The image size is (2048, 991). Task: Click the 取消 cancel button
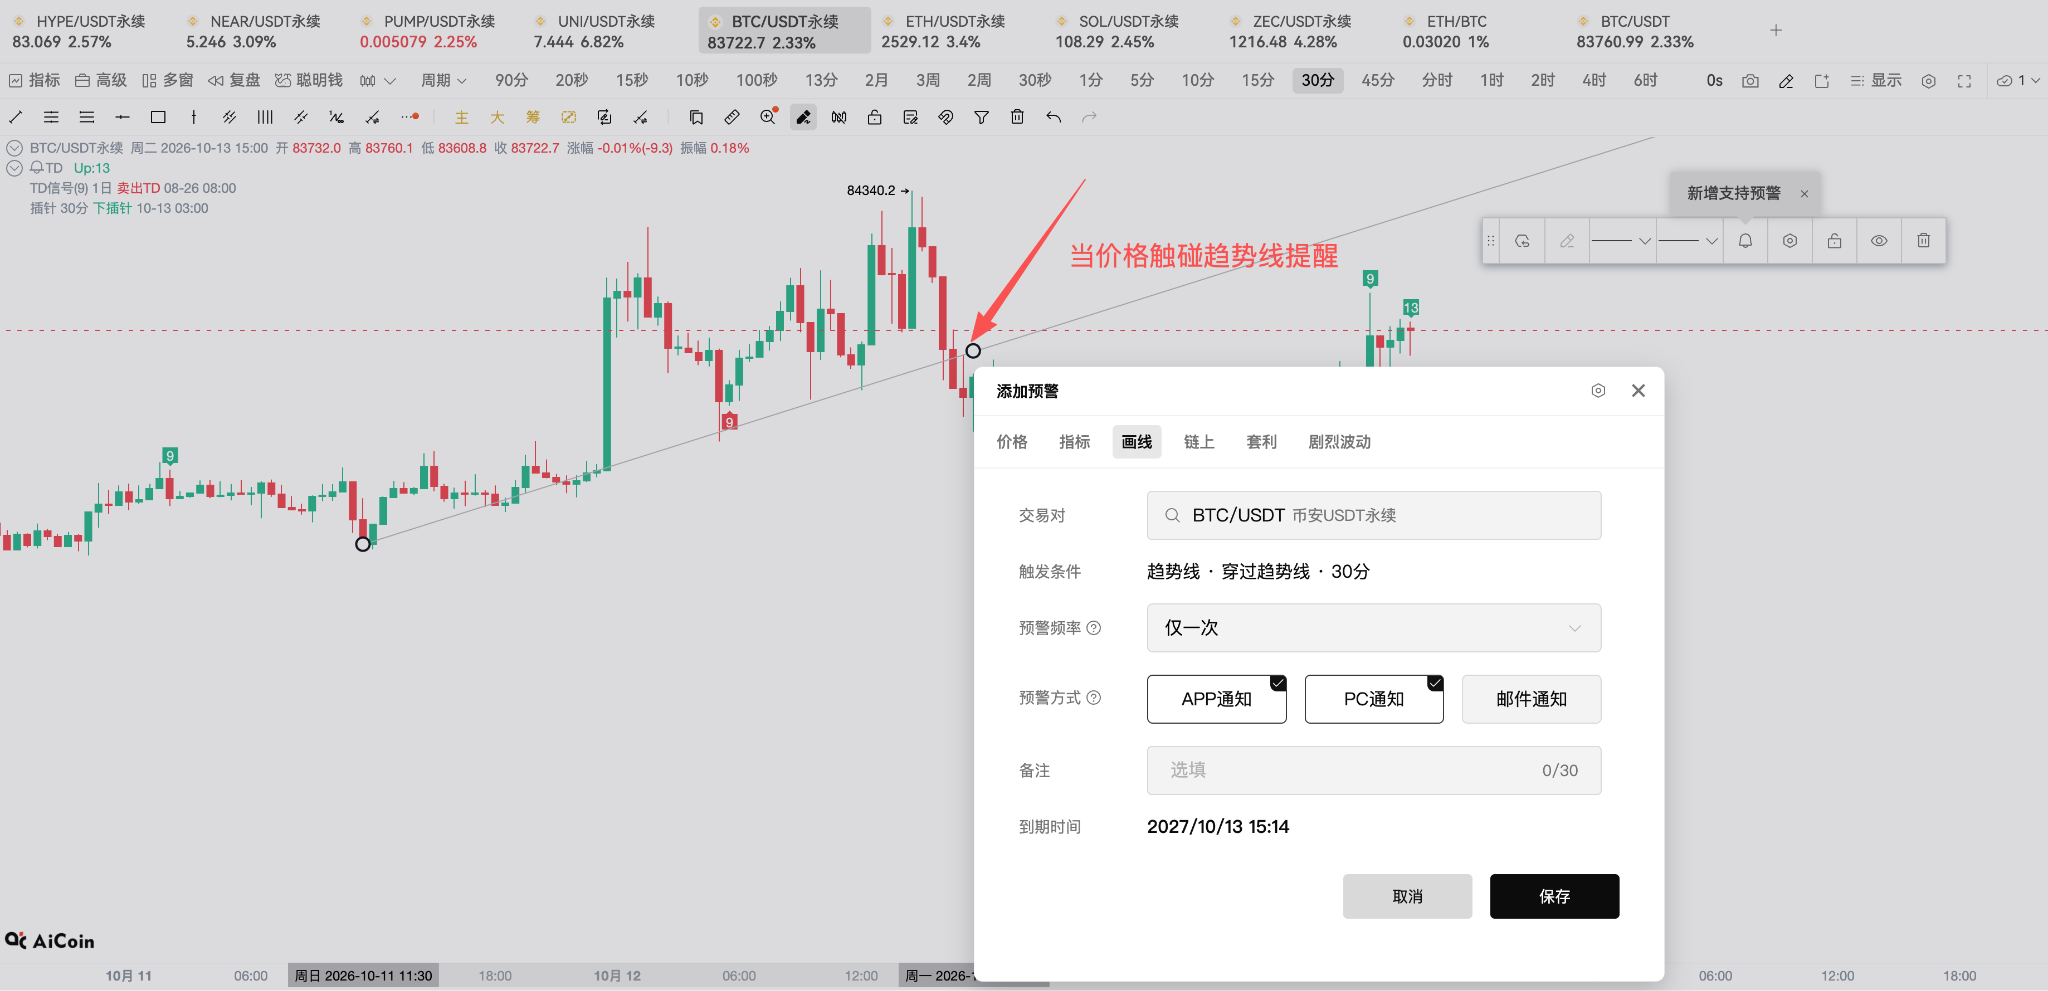(x=1407, y=896)
